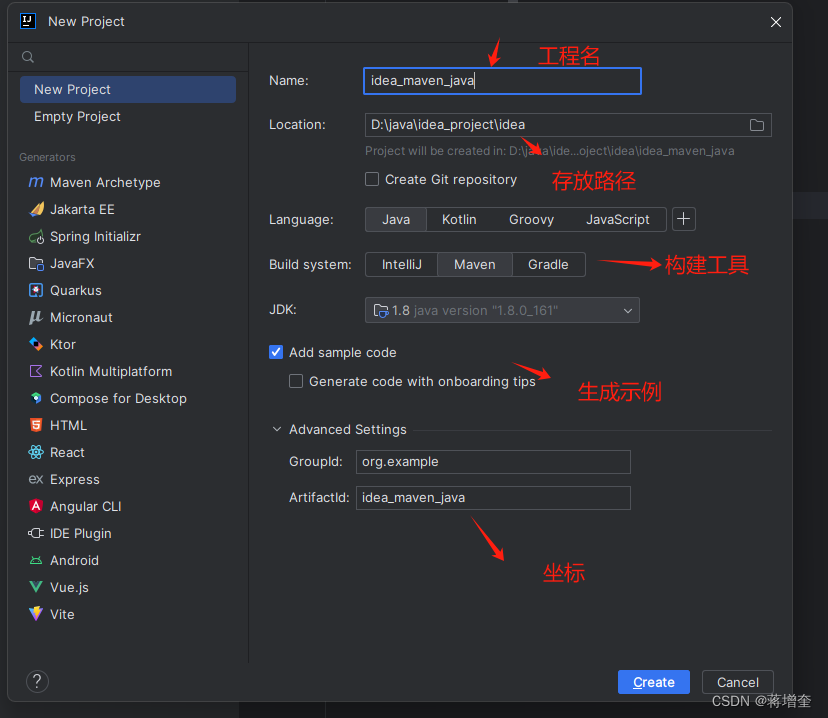This screenshot has width=828, height=718.
Task: Click Jakarta EE label text
Action: click(x=82, y=210)
